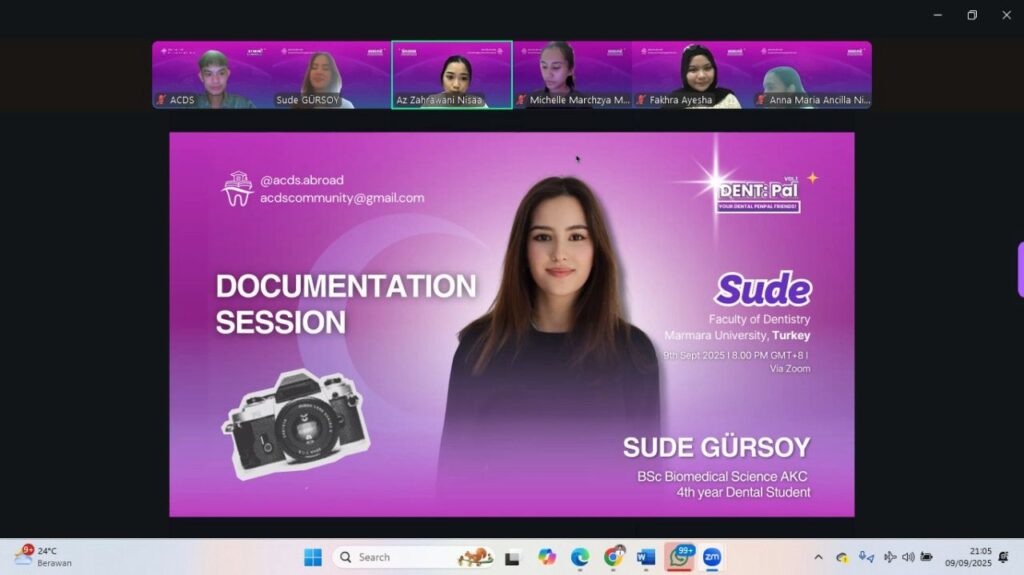Open the OneDrive tray icon
The width and height of the screenshot is (1024, 575).
pos(842,557)
